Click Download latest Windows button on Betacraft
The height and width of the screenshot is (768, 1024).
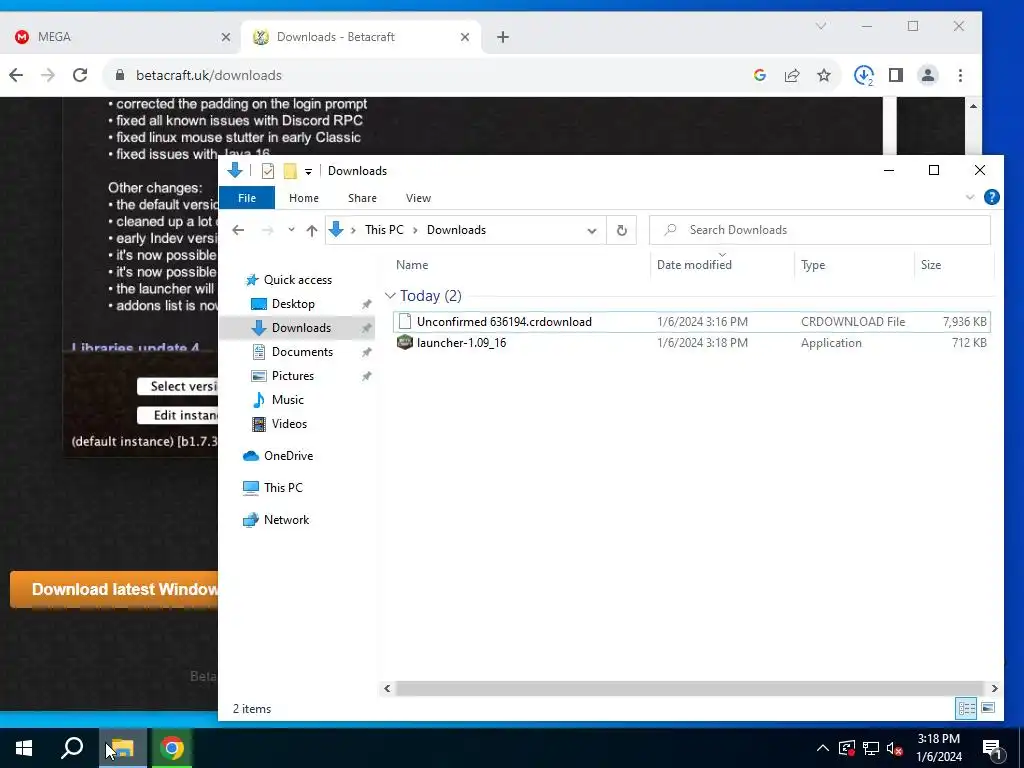point(115,589)
